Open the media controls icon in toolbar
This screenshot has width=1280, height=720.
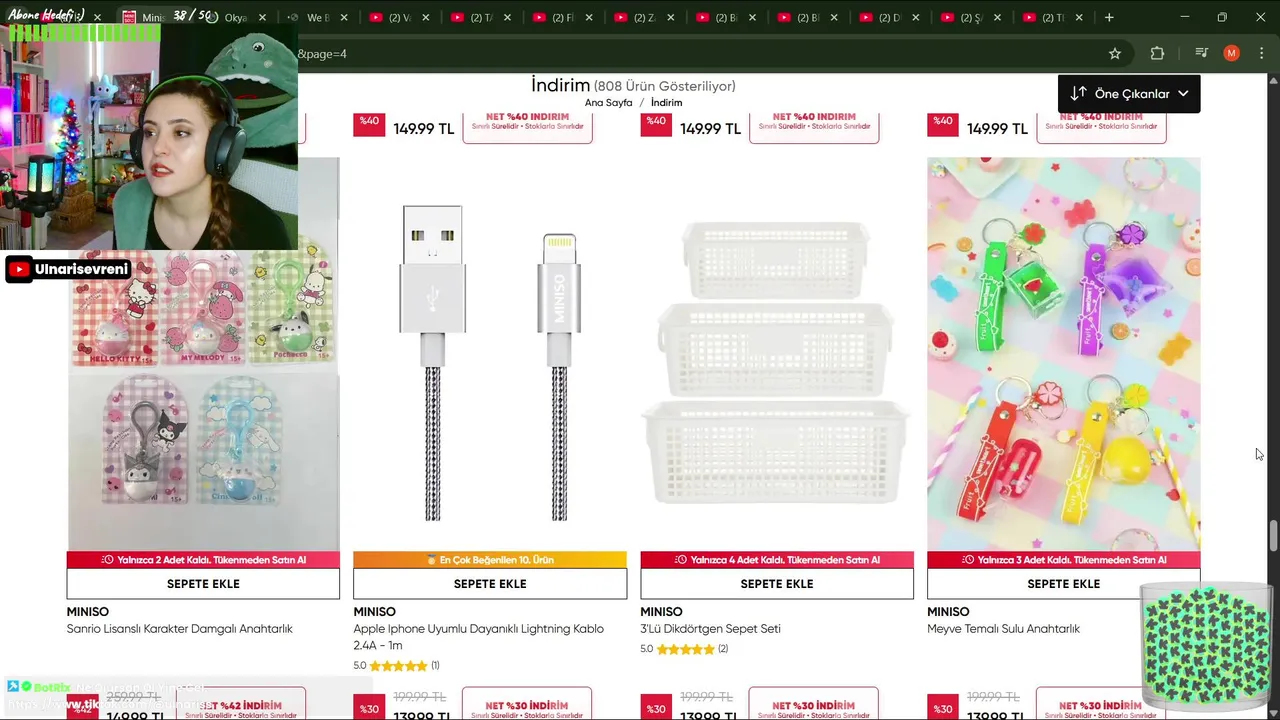pyautogui.click(x=1202, y=53)
